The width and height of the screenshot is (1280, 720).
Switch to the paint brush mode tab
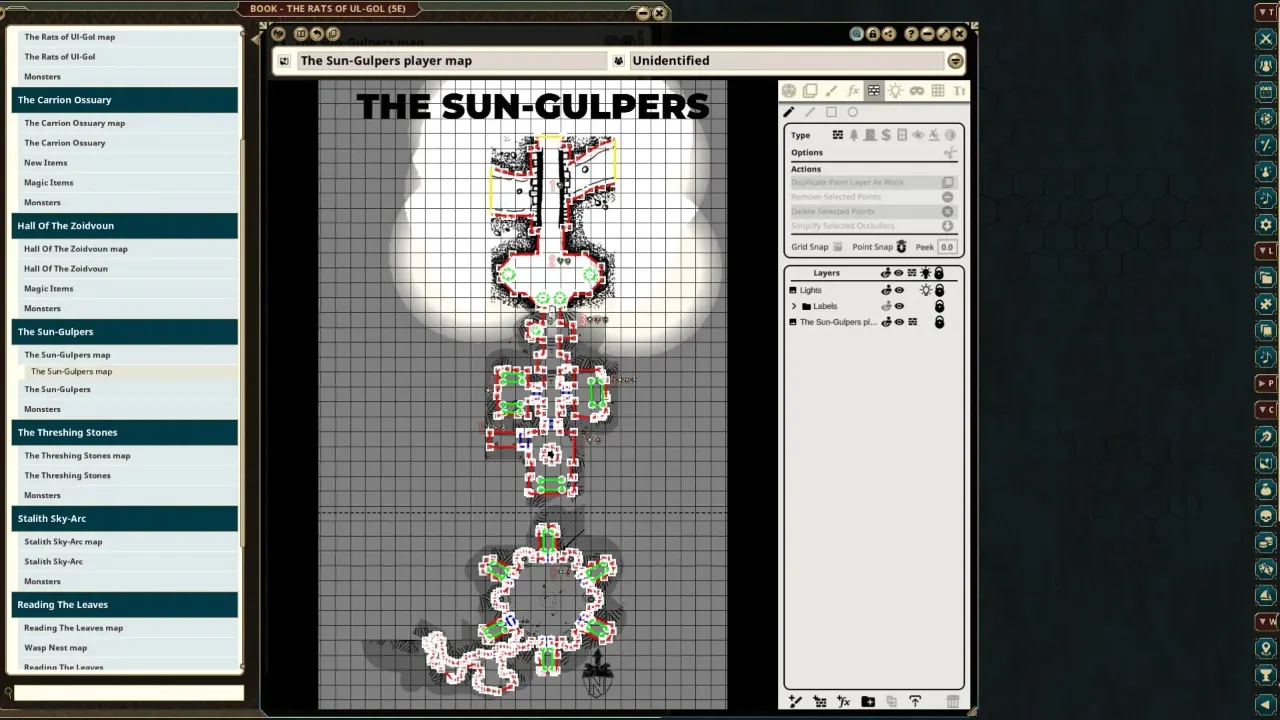[x=831, y=91]
